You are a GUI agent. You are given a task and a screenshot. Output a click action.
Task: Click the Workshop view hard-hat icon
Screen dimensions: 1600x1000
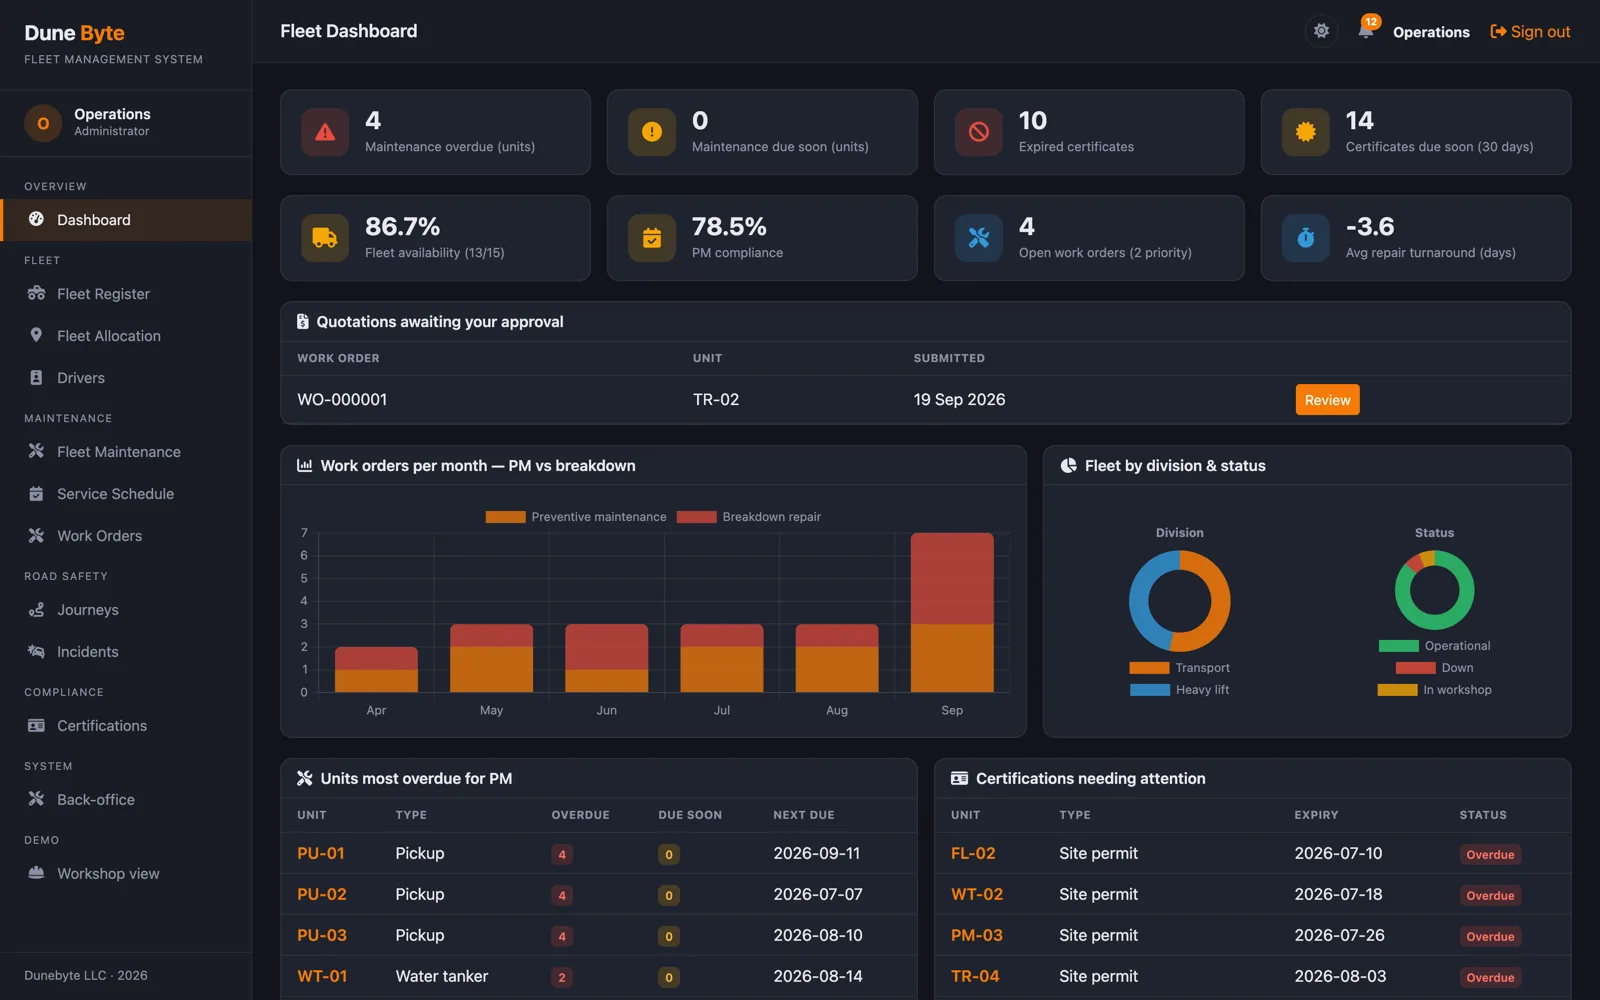36,873
